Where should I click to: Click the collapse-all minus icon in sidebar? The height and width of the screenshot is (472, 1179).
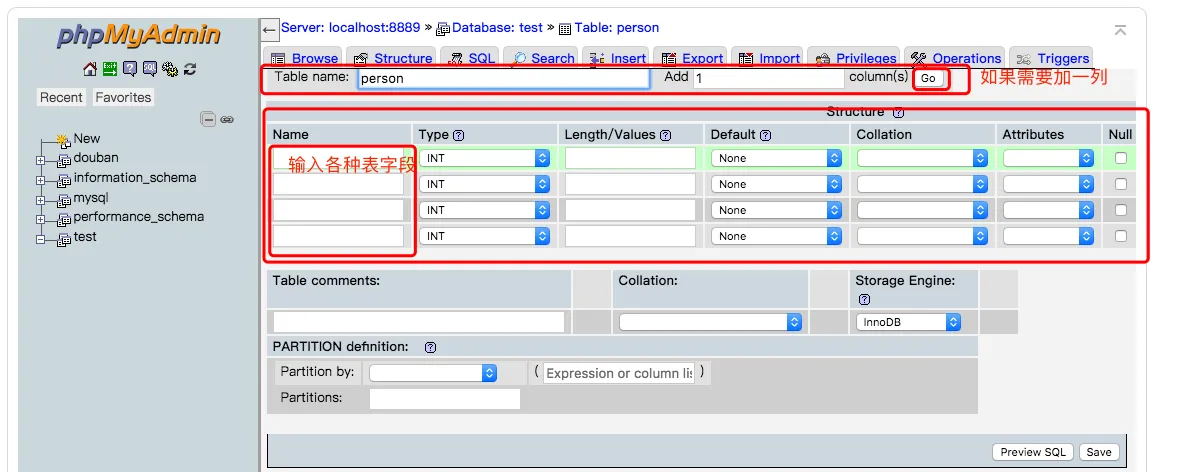pyautogui.click(x=208, y=119)
